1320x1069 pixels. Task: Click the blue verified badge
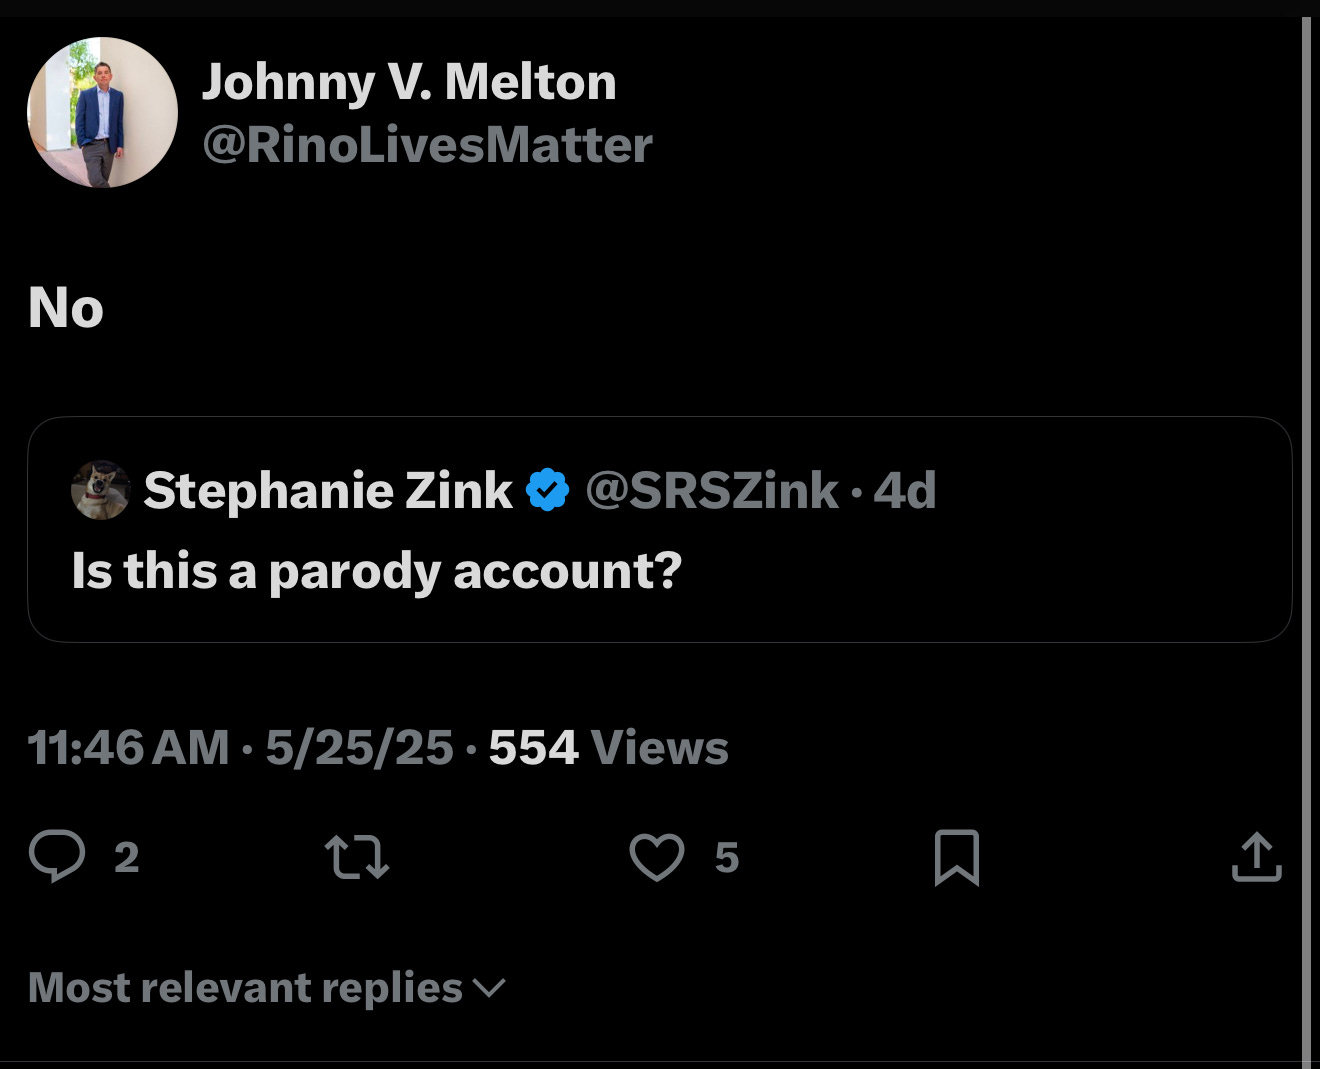(x=547, y=490)
